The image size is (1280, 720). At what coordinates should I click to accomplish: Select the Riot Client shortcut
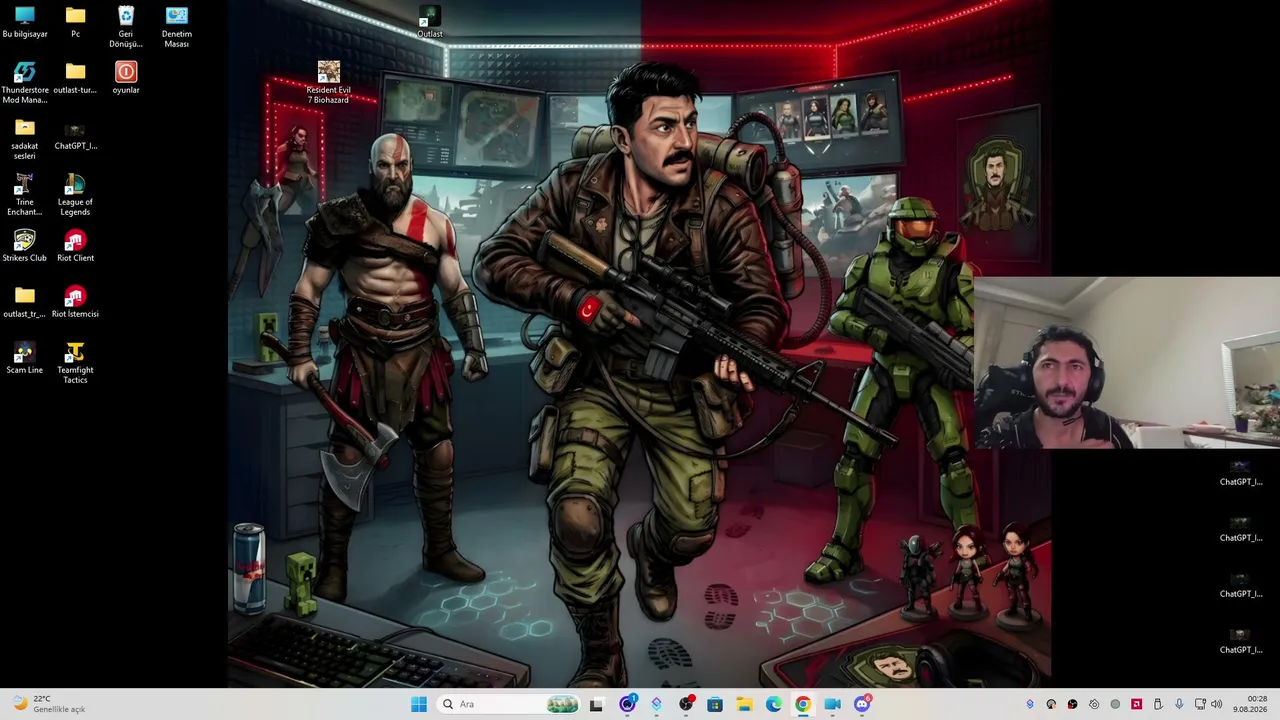click(x=75, y=246)
